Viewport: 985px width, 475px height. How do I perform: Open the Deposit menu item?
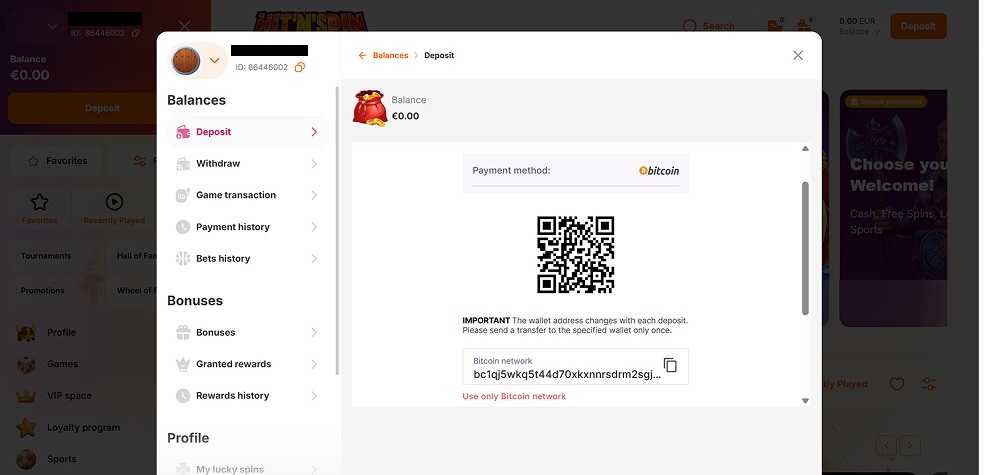(x=248, y=132)
